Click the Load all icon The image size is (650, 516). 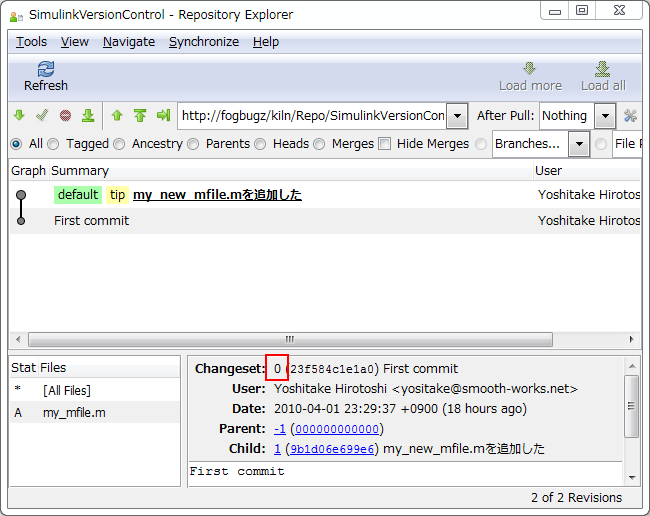tap(602, 69)
